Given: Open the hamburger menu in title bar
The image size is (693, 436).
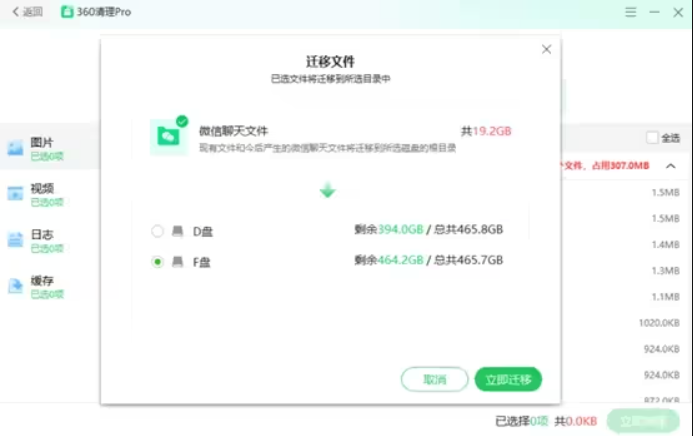Looking at the screenshot, I should [x=631, y=12].
